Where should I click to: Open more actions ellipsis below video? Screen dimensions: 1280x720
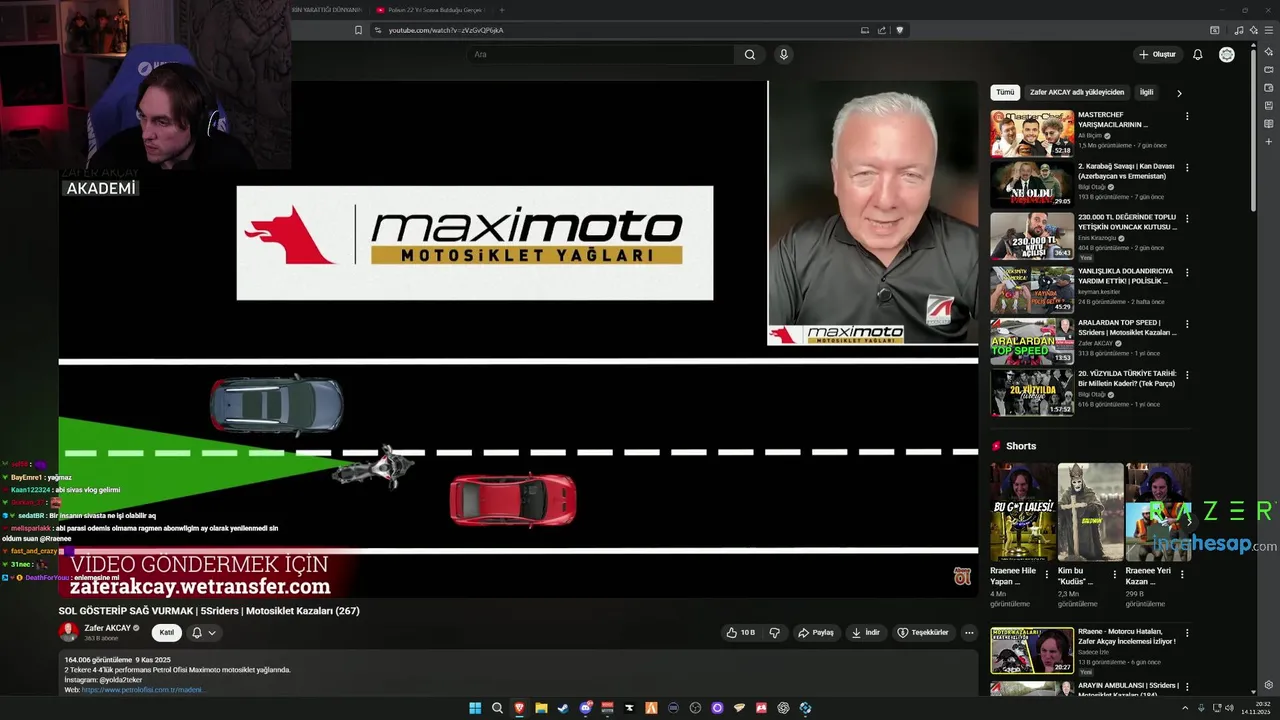pyautogui.click(x=968, y=632)
